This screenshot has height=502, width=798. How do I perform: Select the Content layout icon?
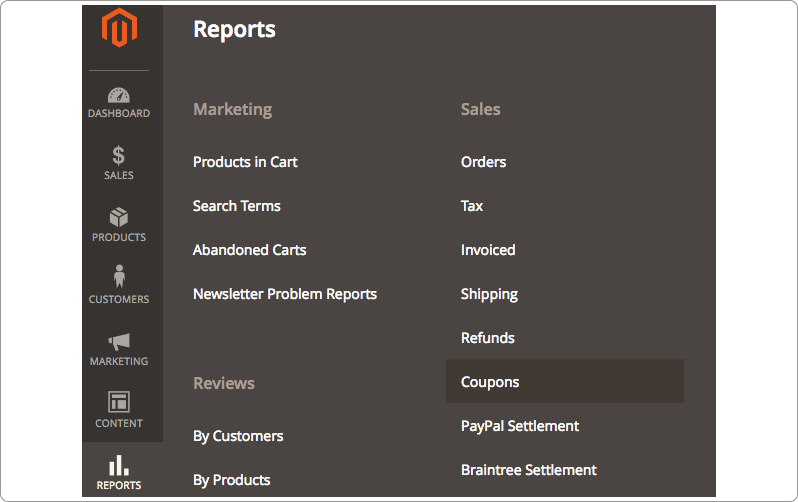[119, 402]
